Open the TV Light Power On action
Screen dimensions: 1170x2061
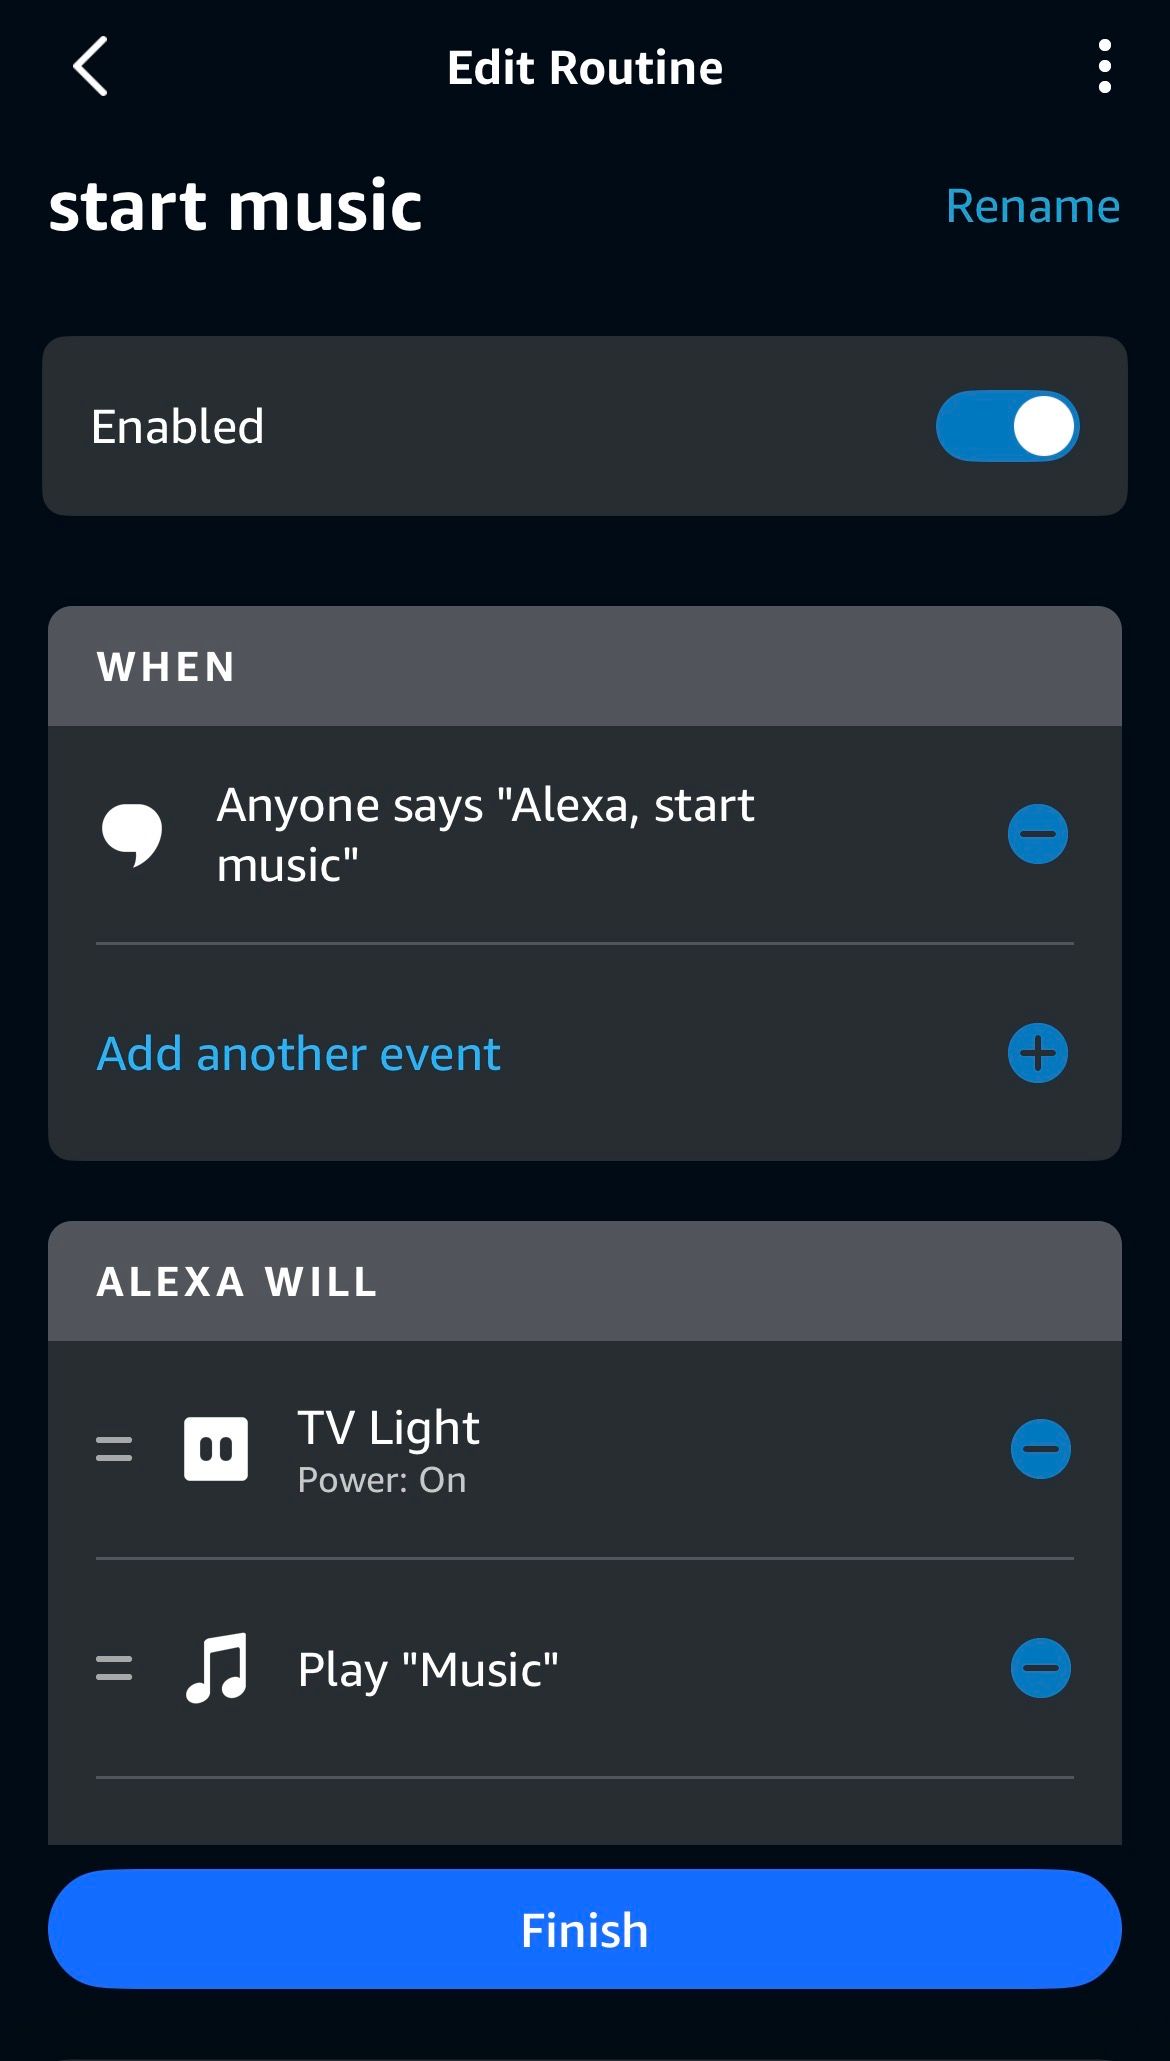[x=388, y=1449]
